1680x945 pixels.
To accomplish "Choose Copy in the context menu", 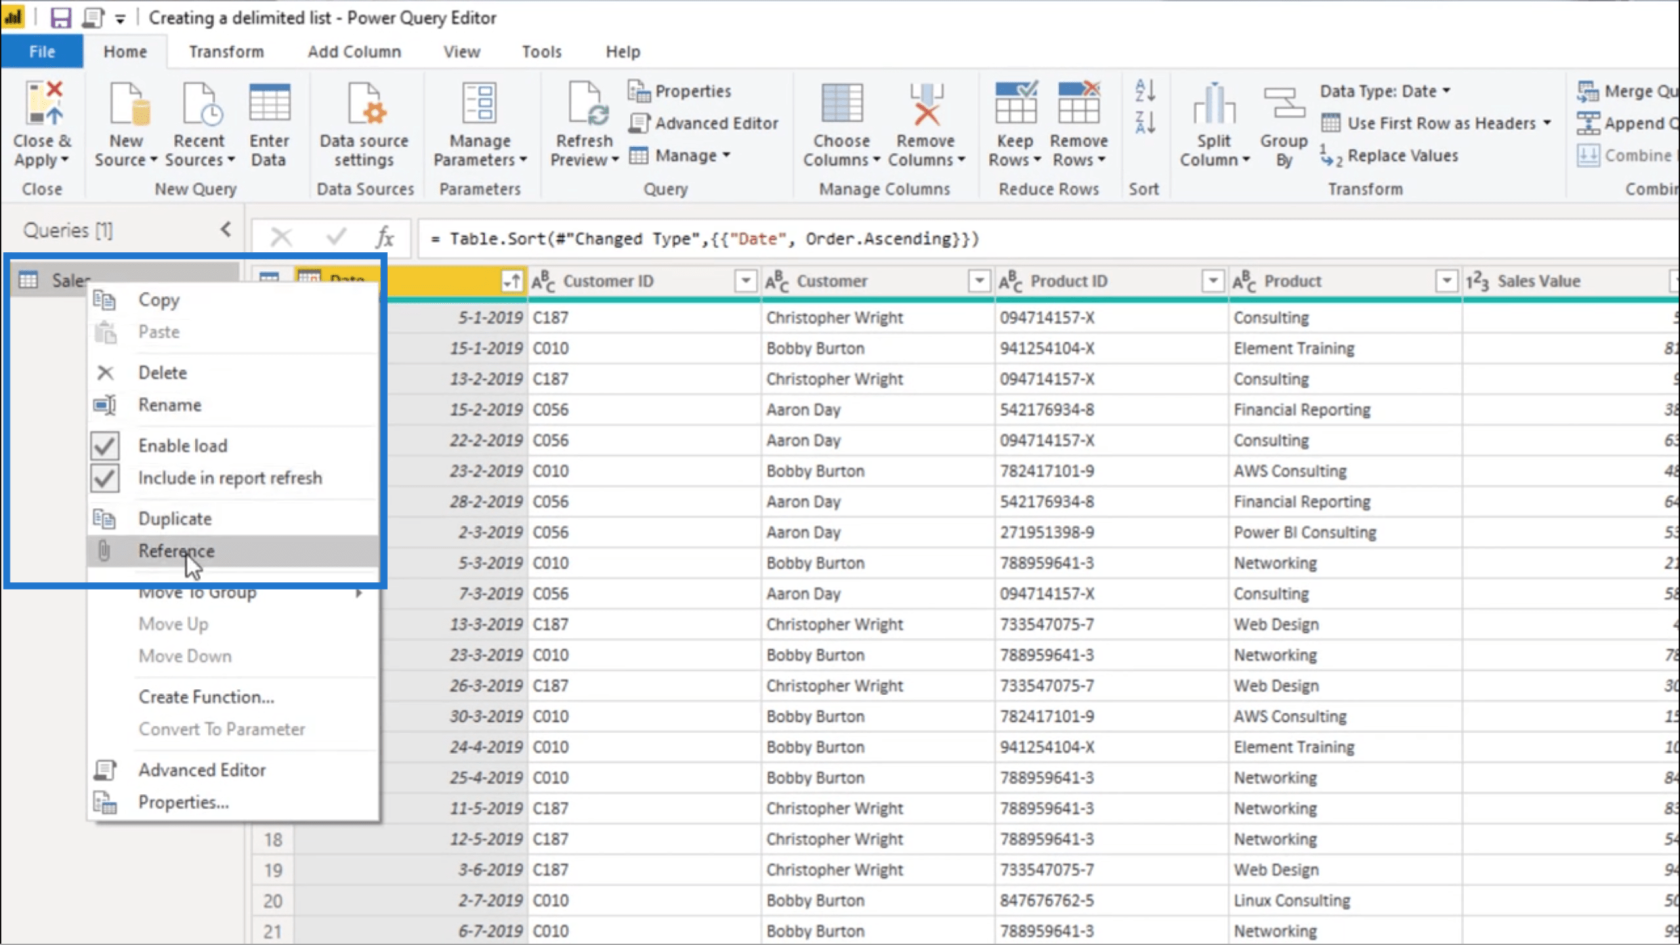I will (233, 300).
